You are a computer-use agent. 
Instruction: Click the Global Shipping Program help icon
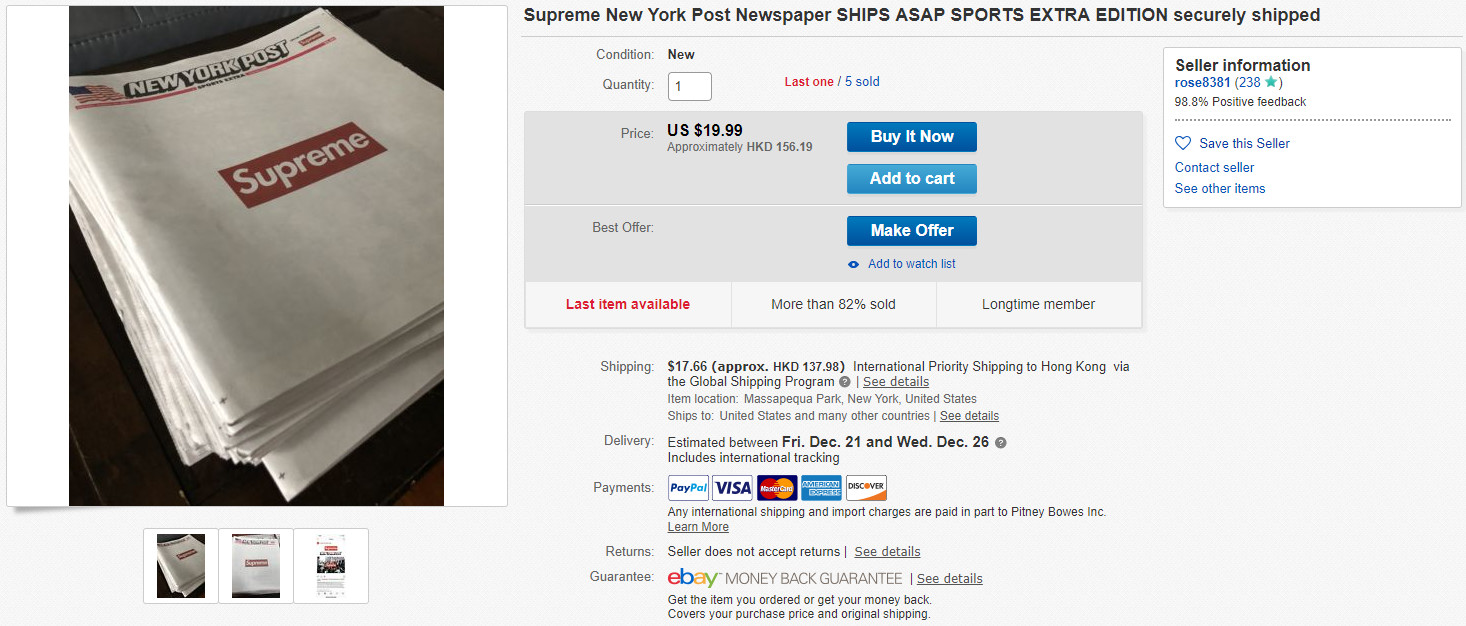click(x=845, y=382)
